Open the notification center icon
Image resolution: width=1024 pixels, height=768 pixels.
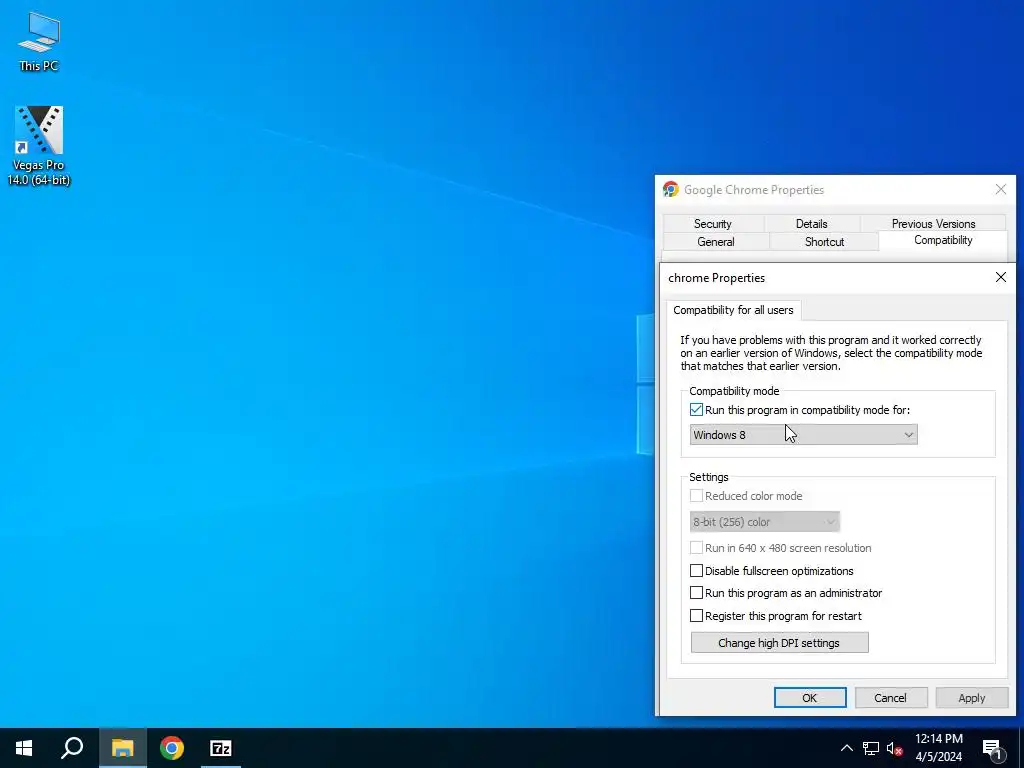993,748
